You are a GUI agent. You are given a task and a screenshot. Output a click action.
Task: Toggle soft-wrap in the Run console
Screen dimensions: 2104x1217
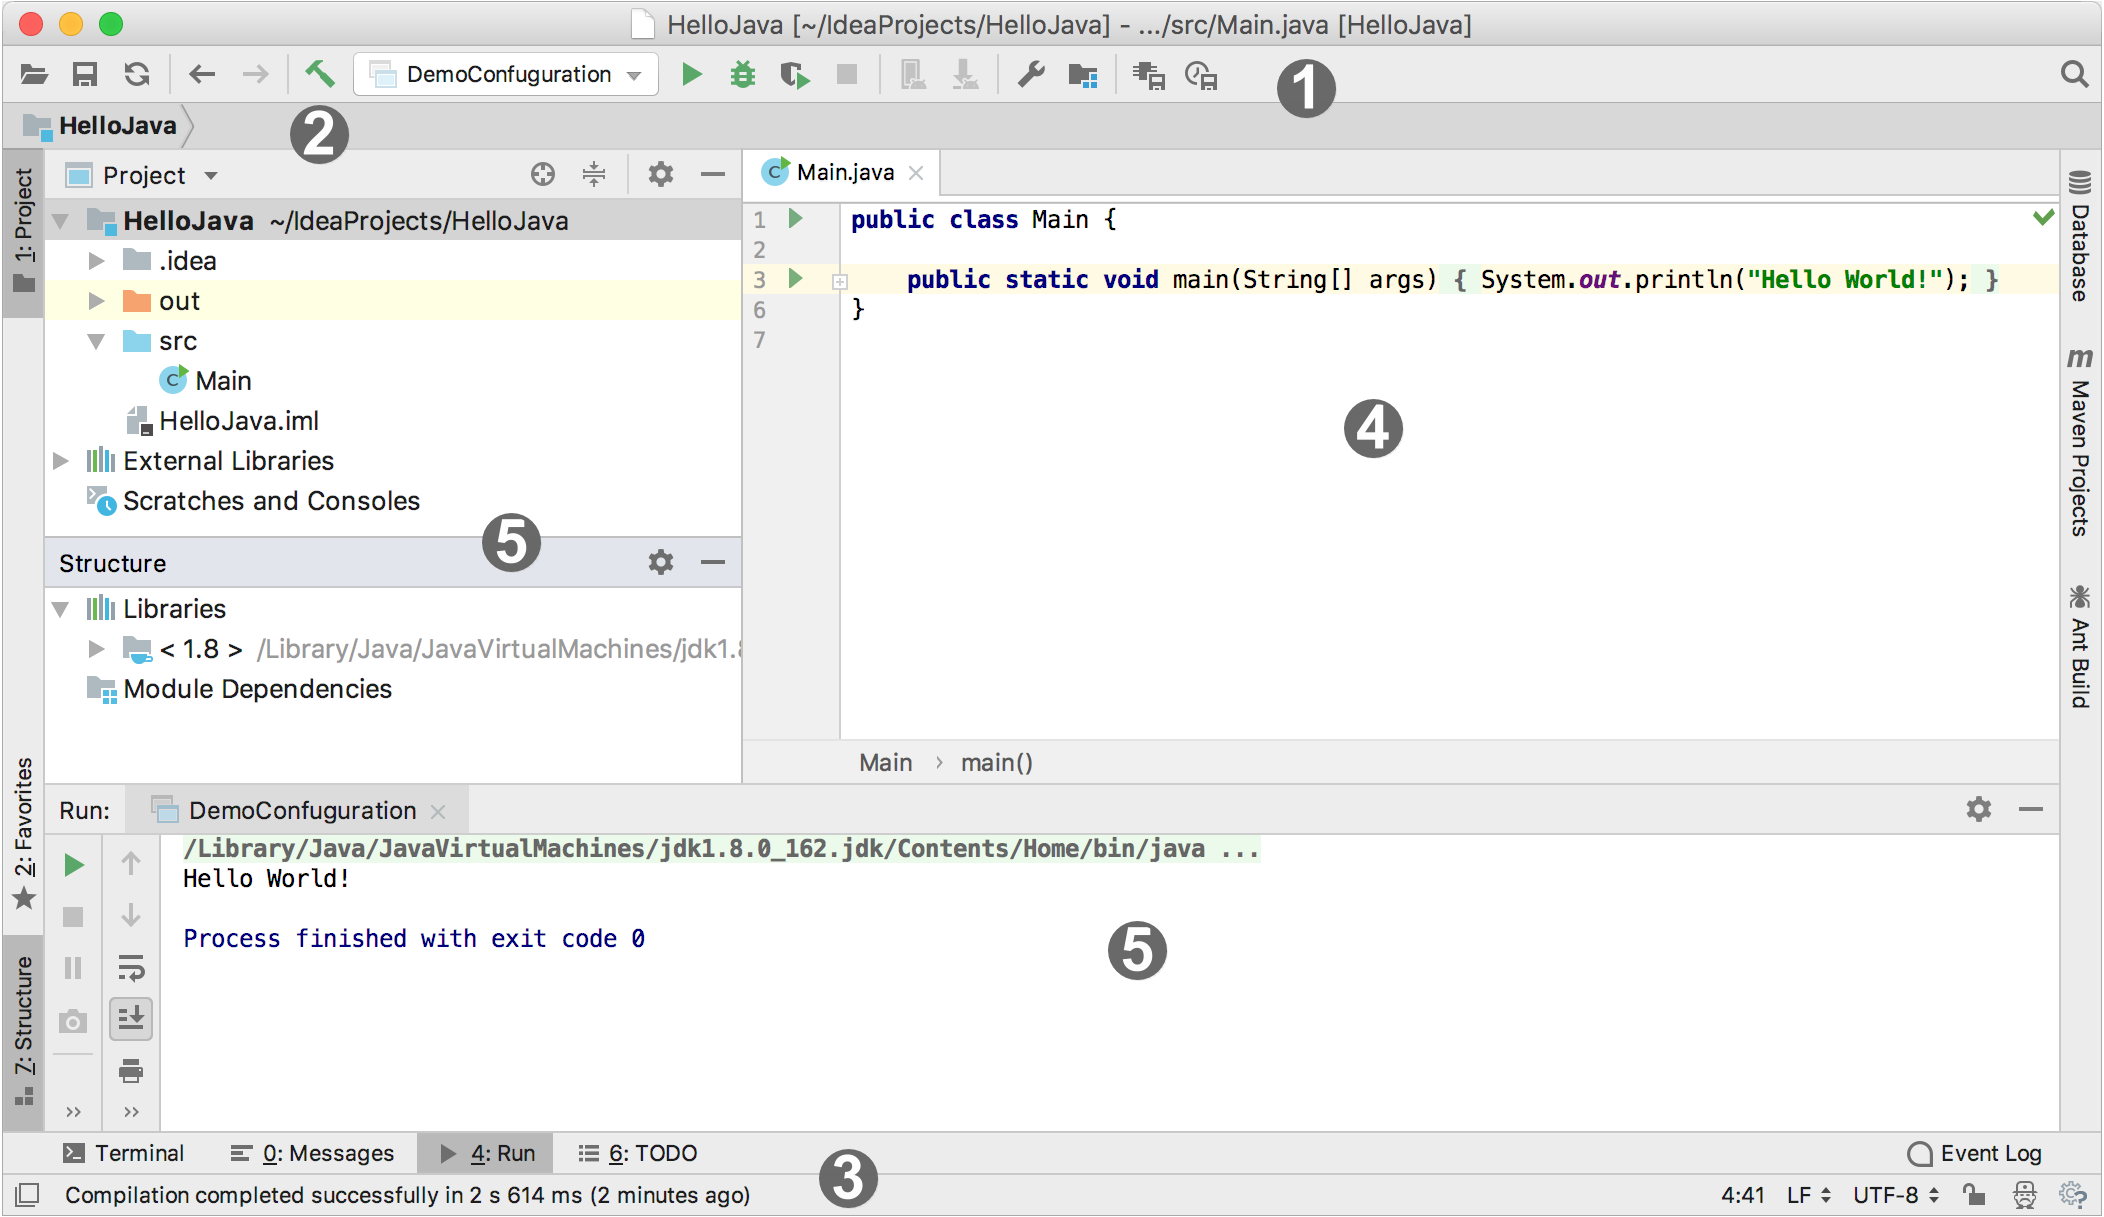coord(131,967)
